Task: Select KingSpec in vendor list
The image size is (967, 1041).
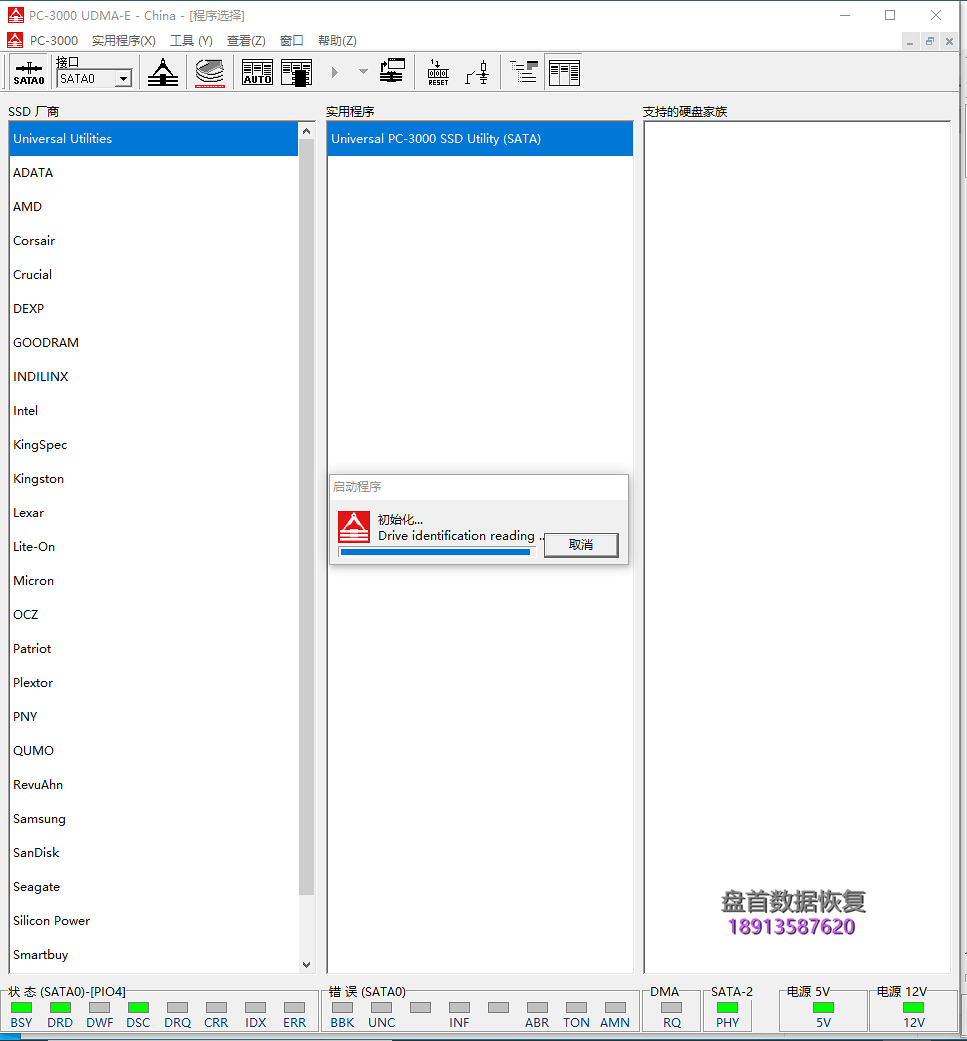Action: click(153, 444)
